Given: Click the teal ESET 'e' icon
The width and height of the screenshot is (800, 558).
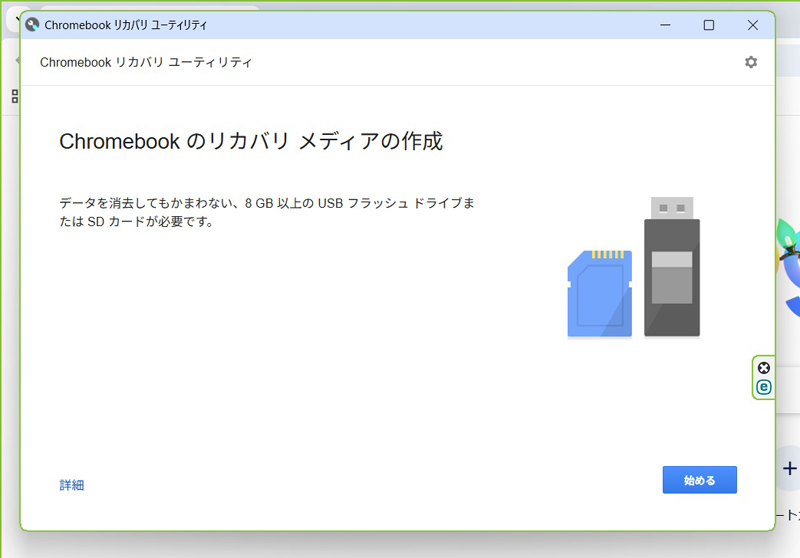Looking at the screenshot, I should [764, 387].
